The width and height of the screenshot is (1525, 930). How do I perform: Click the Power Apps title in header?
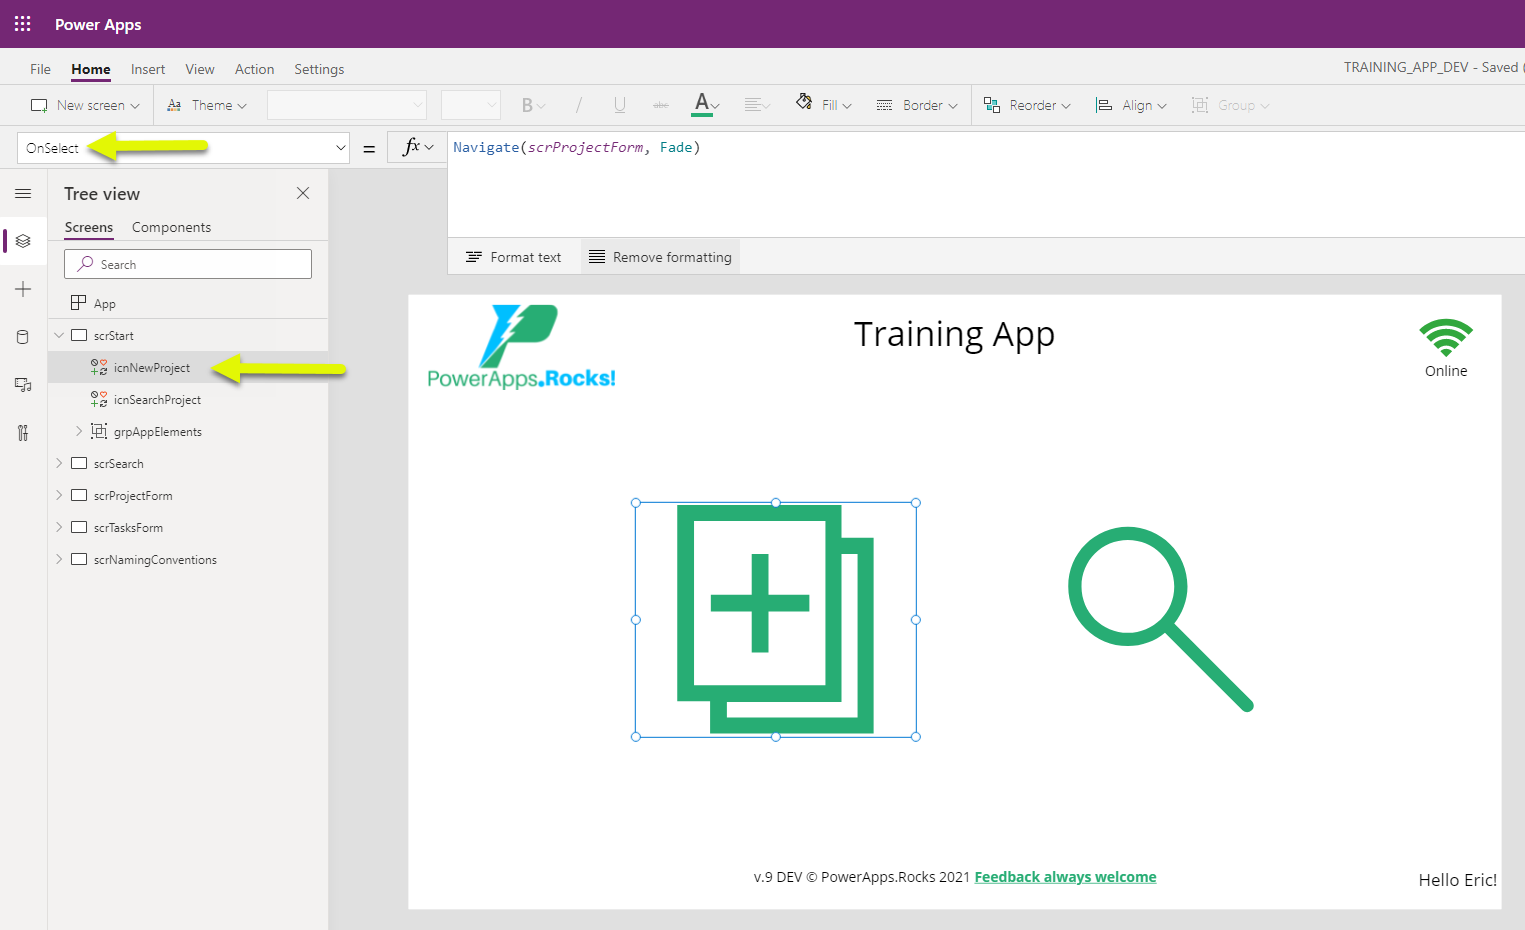98,24
